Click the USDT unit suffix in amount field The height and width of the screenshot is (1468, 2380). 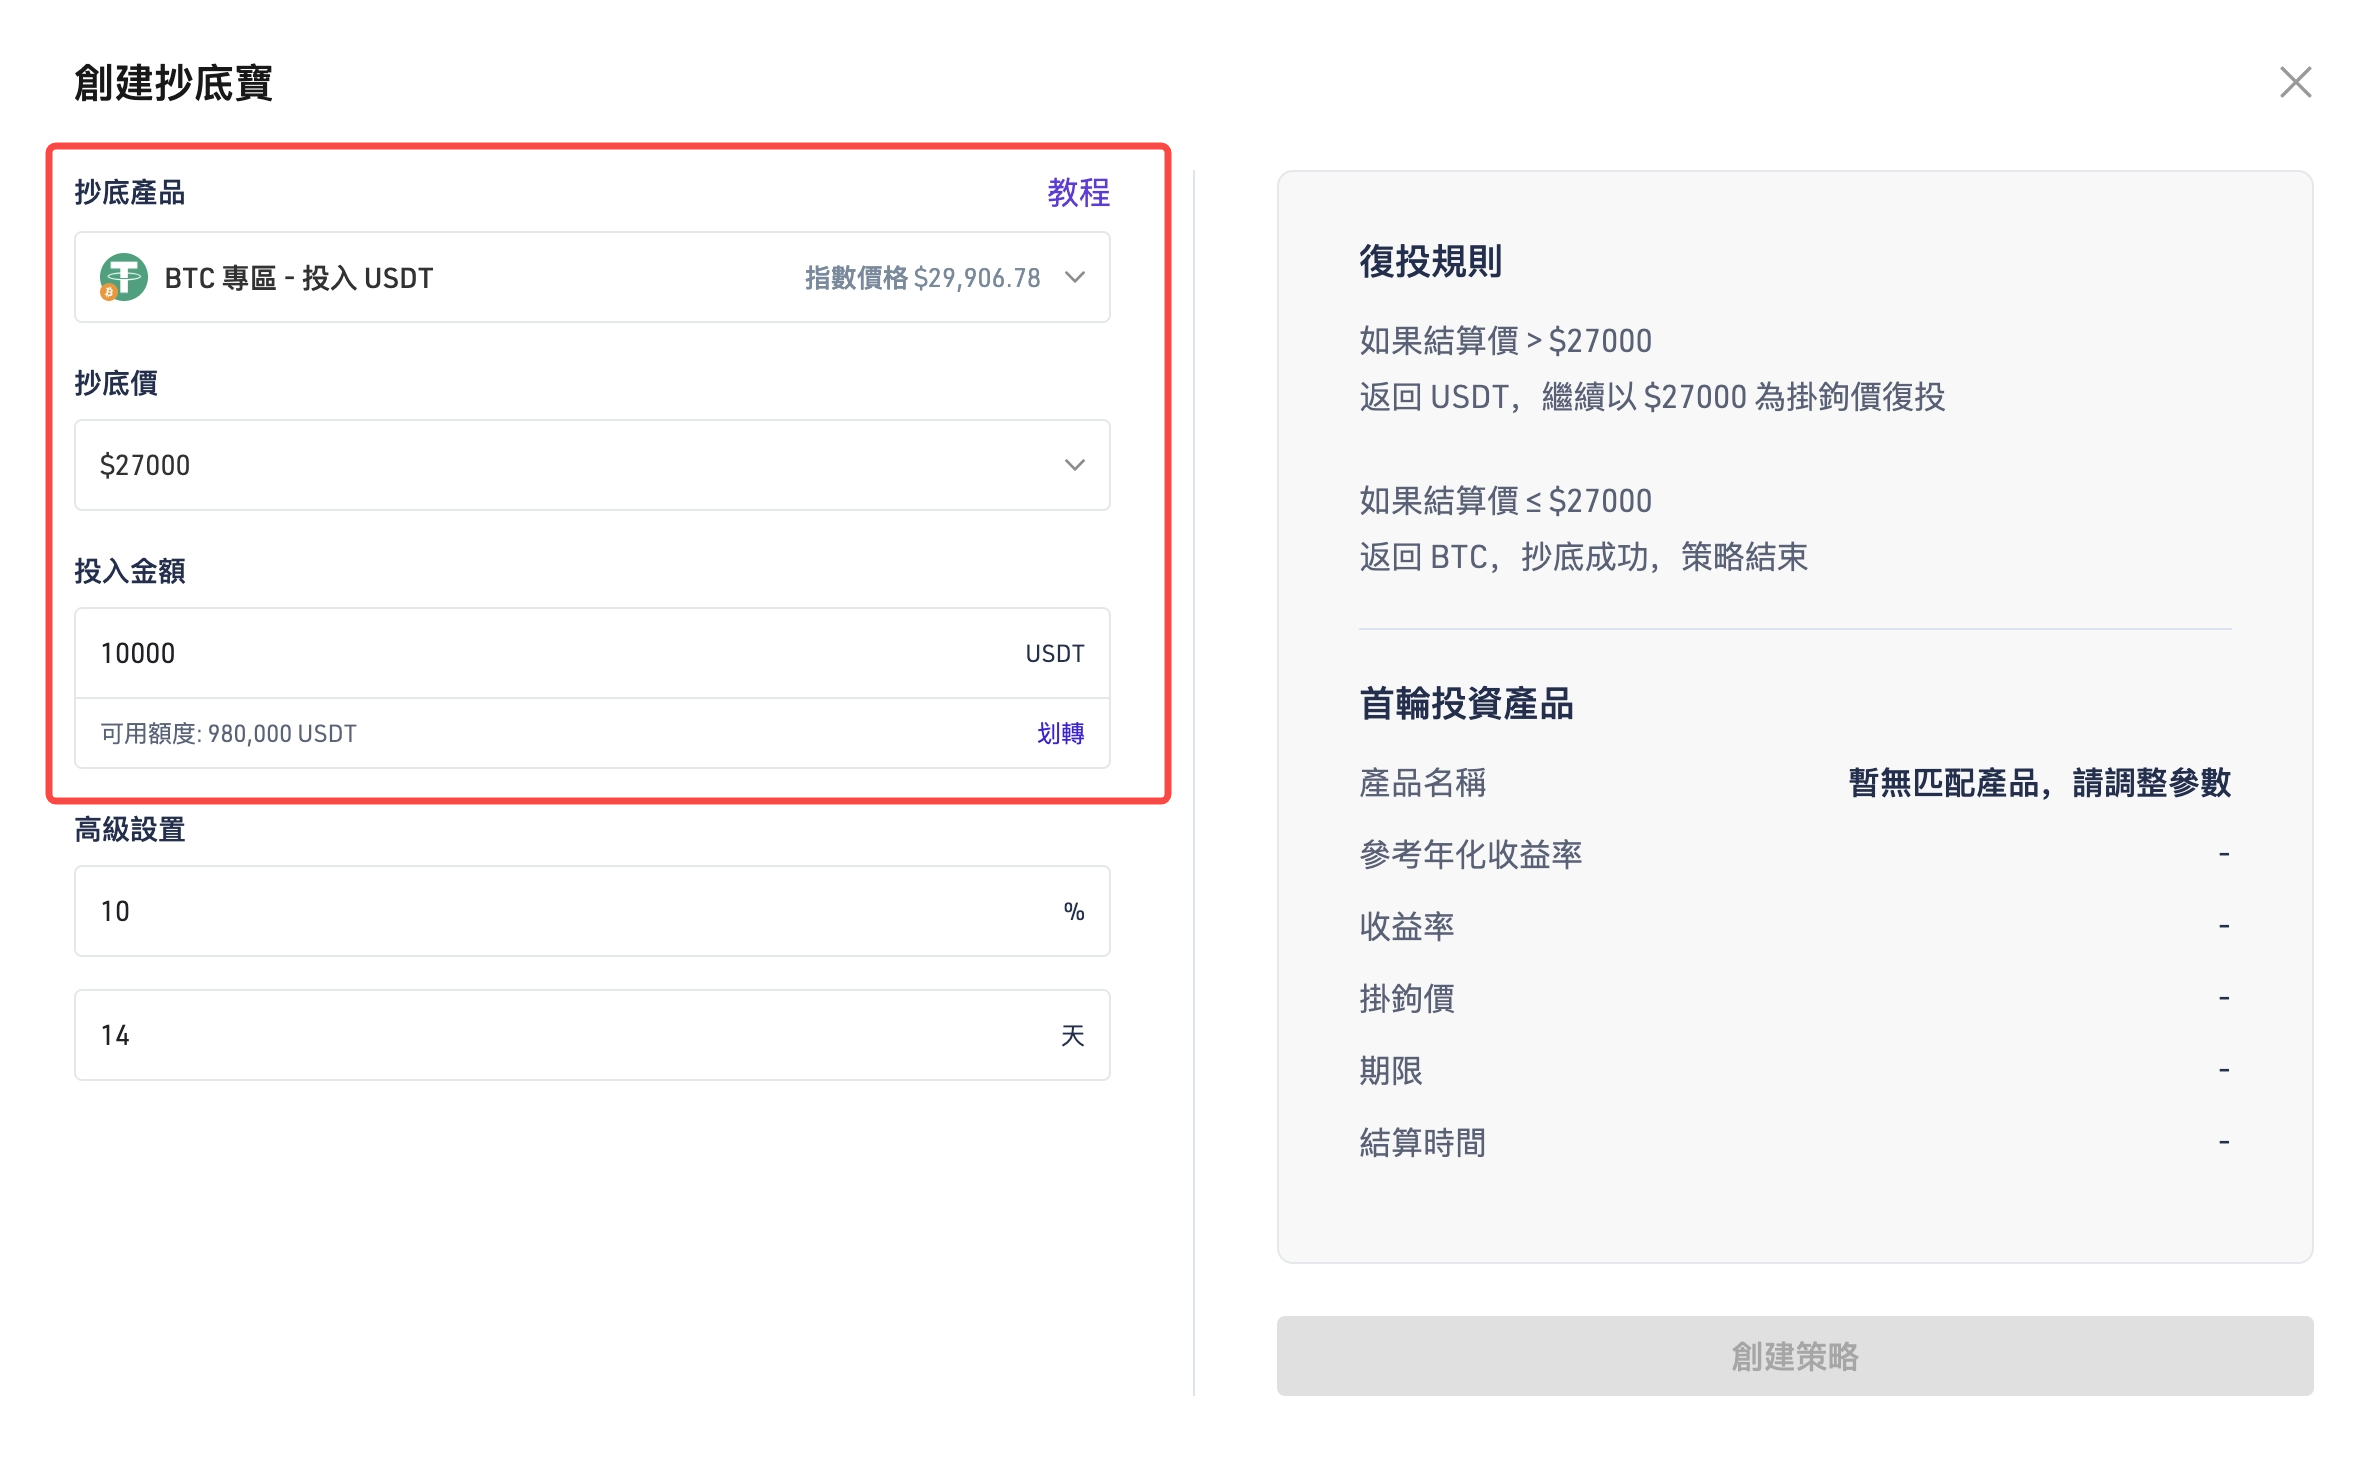click(x=1054, y=653)
